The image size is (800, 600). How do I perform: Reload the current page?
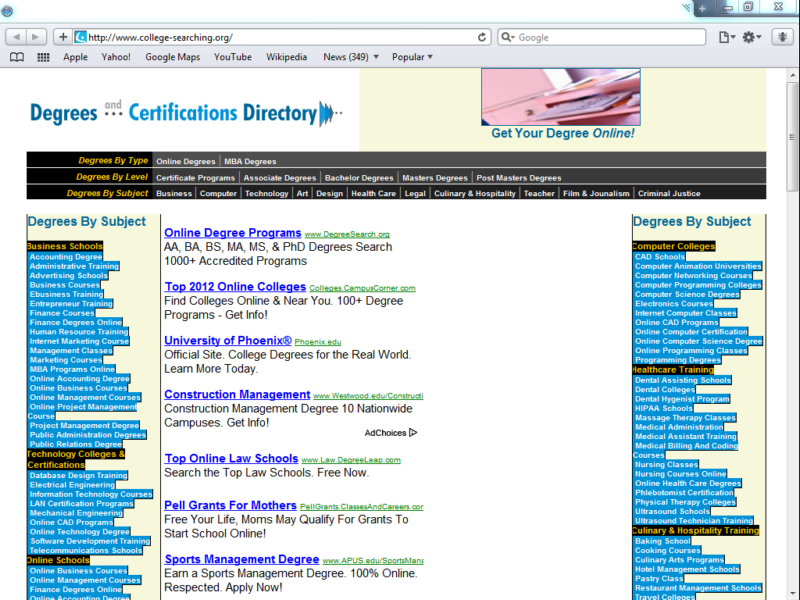(482, 37)
